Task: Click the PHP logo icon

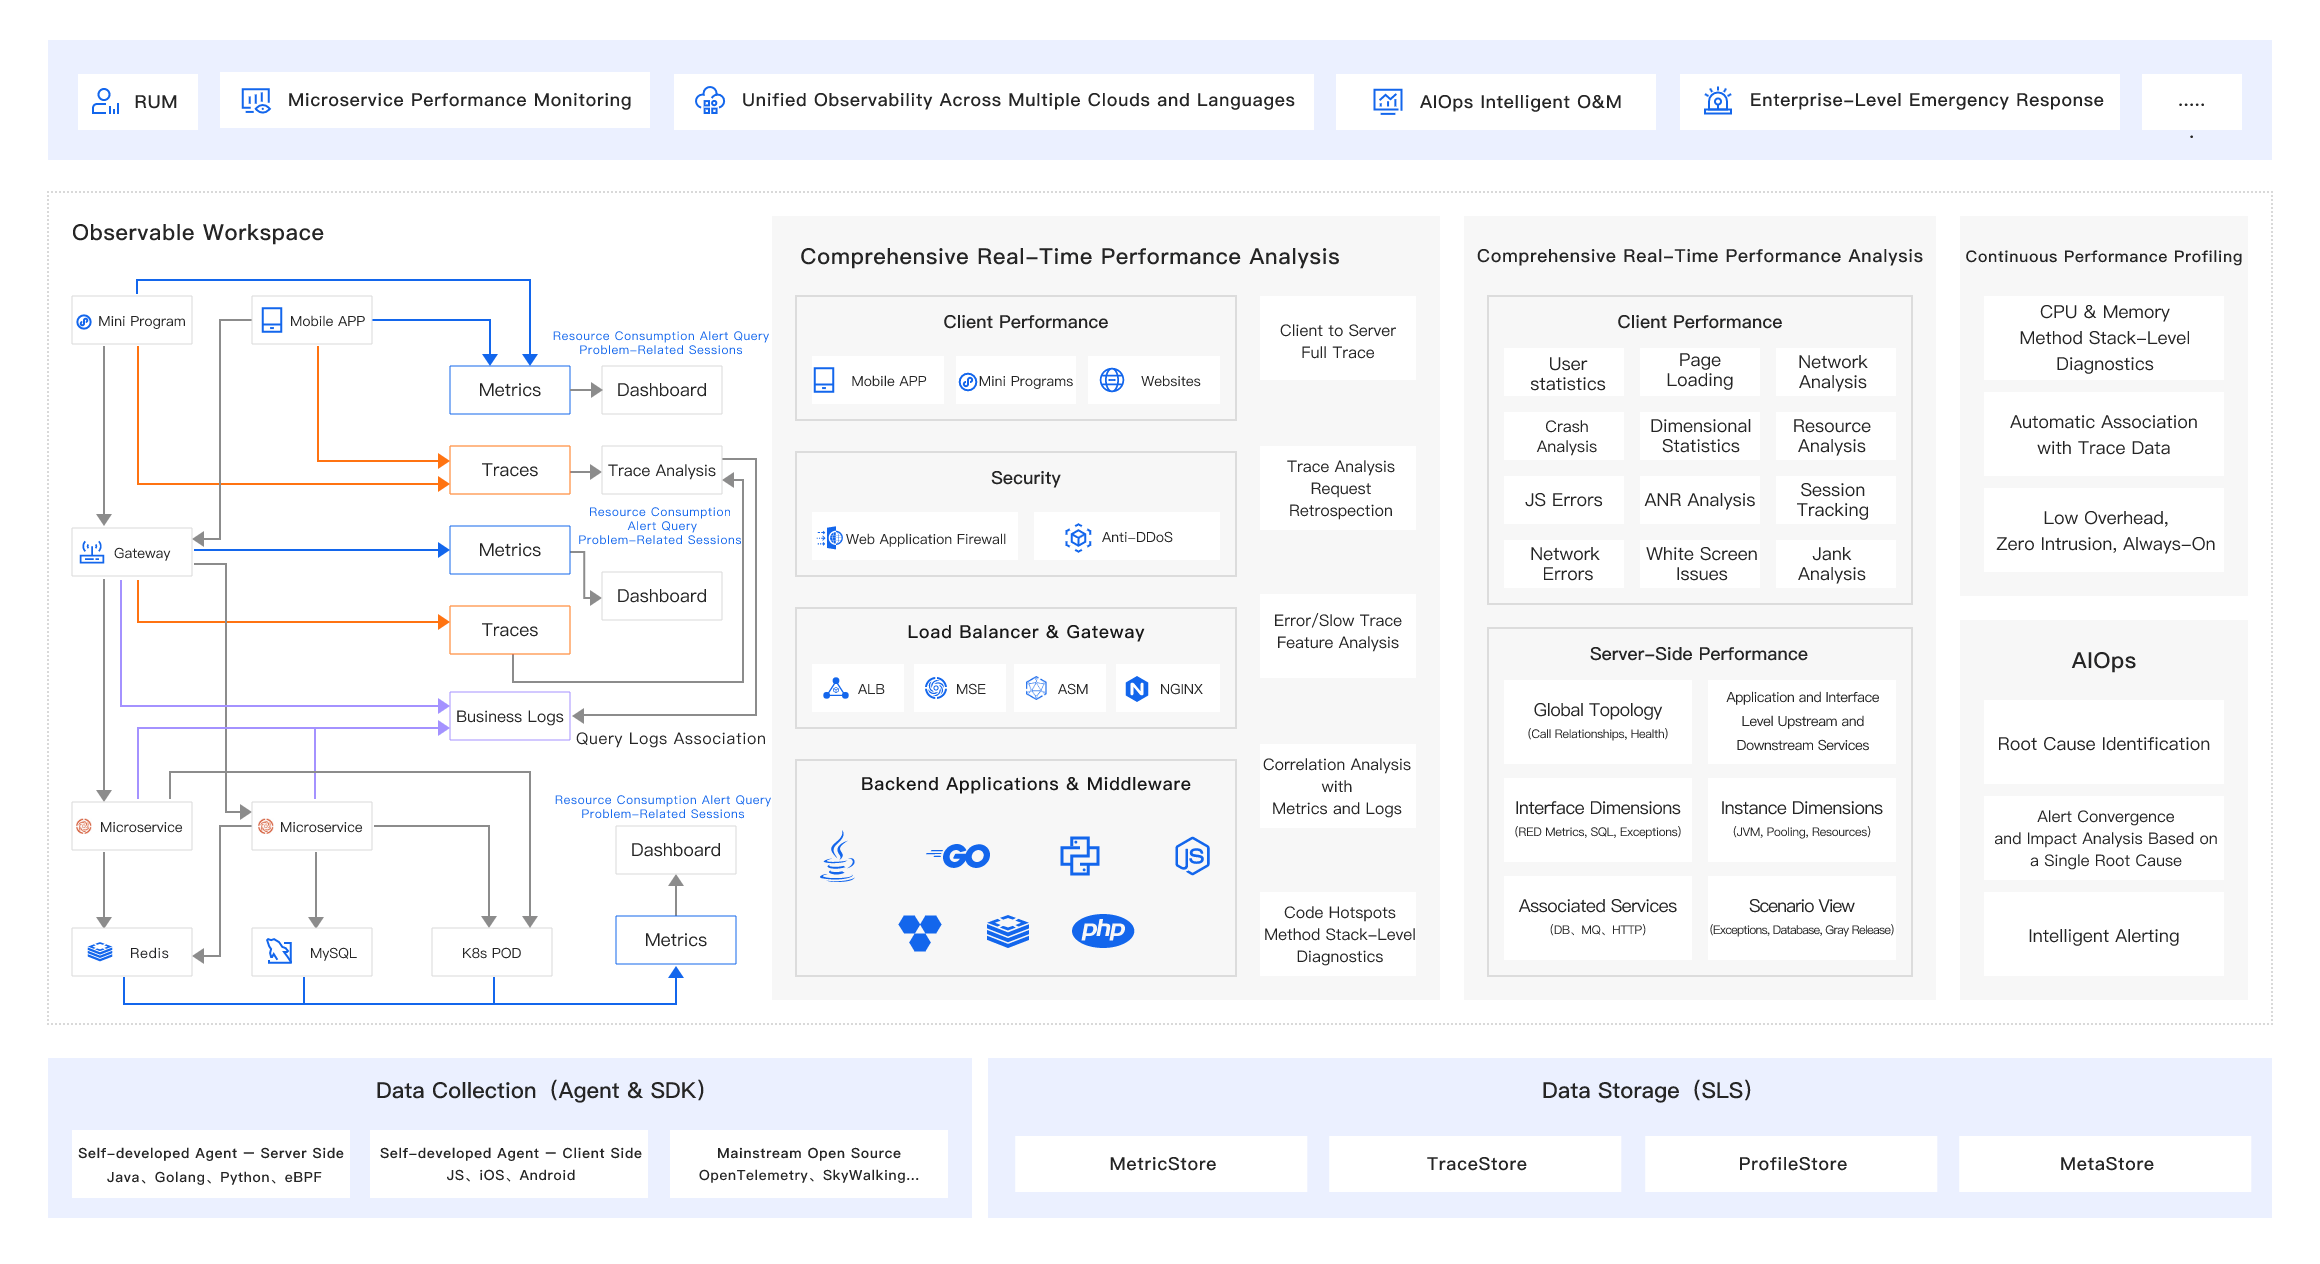Action: 1102,930
